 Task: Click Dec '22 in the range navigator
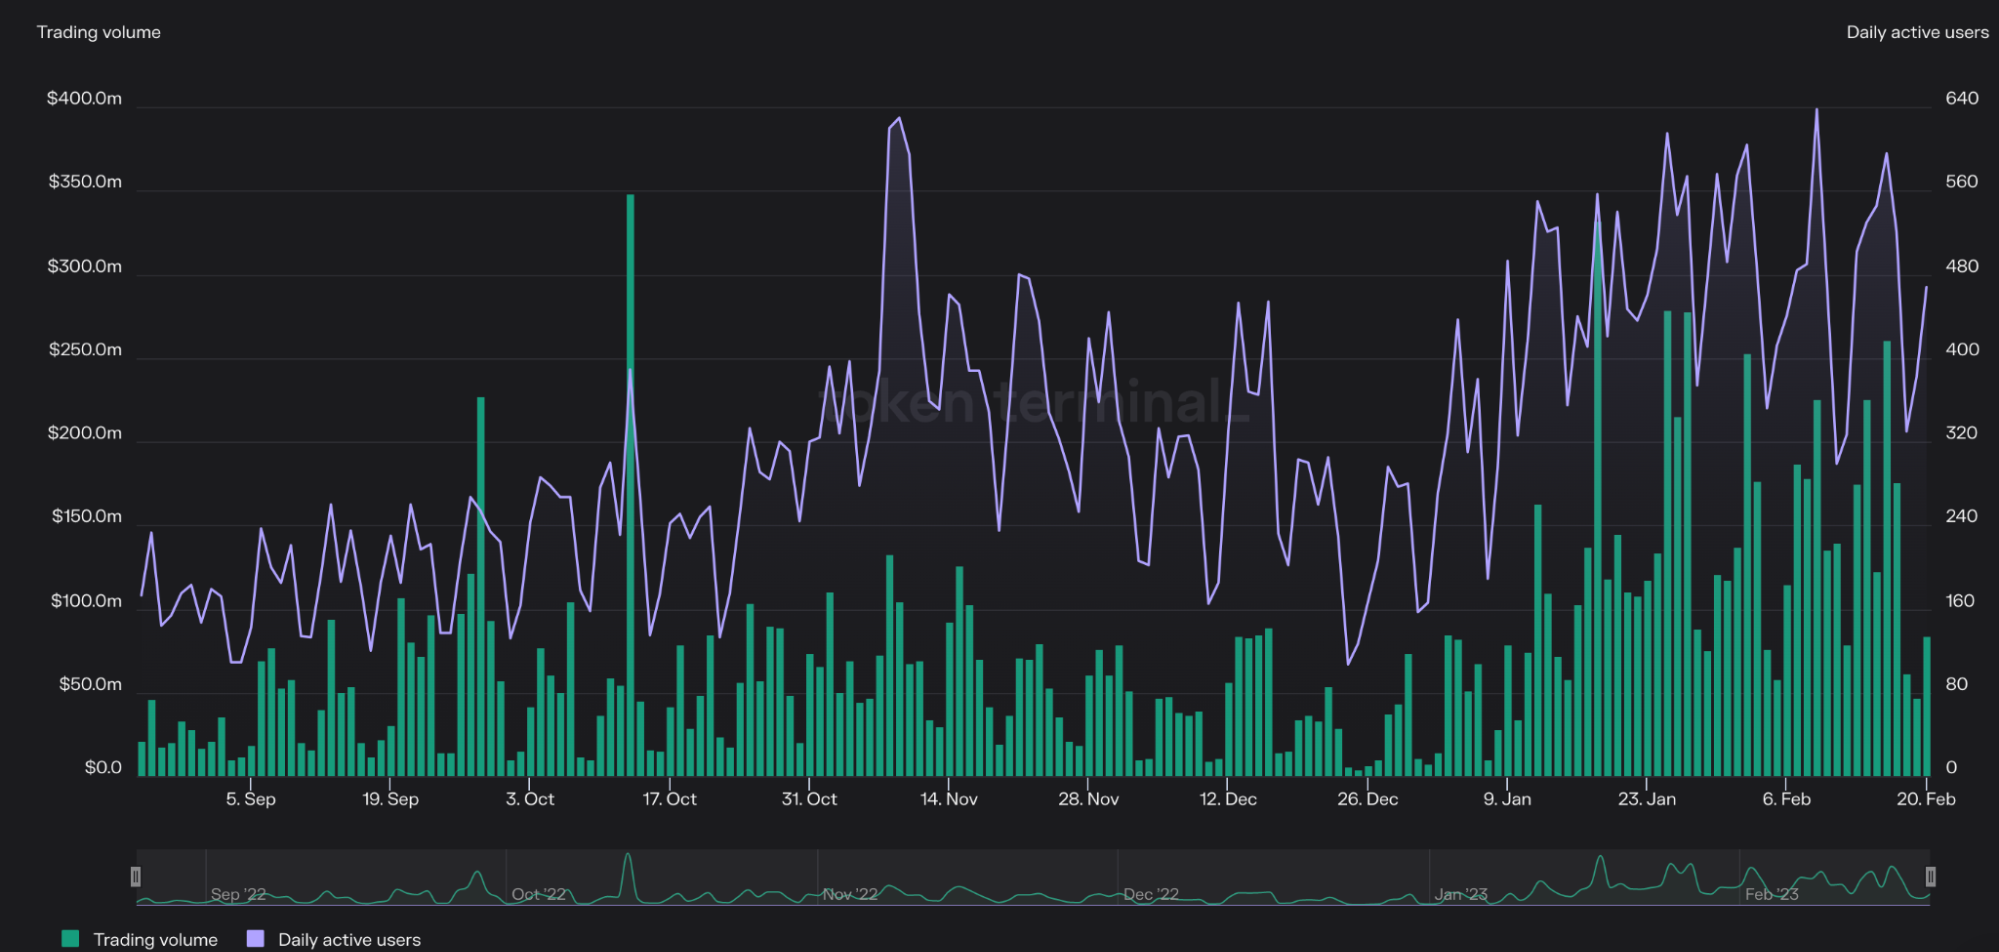click(x=1151, y=894)
